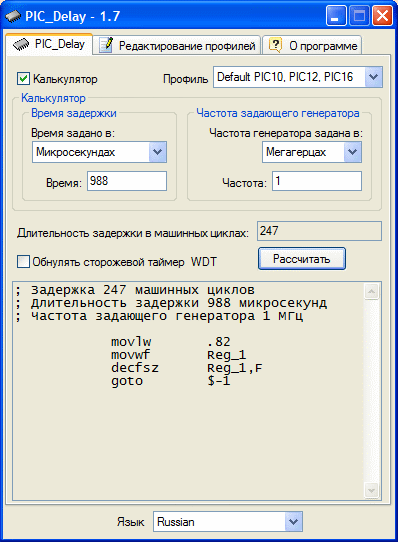Click the notepad pencil icon on profiles tab
The width and height of the screenshot is (398, 542).
(106, 45)
